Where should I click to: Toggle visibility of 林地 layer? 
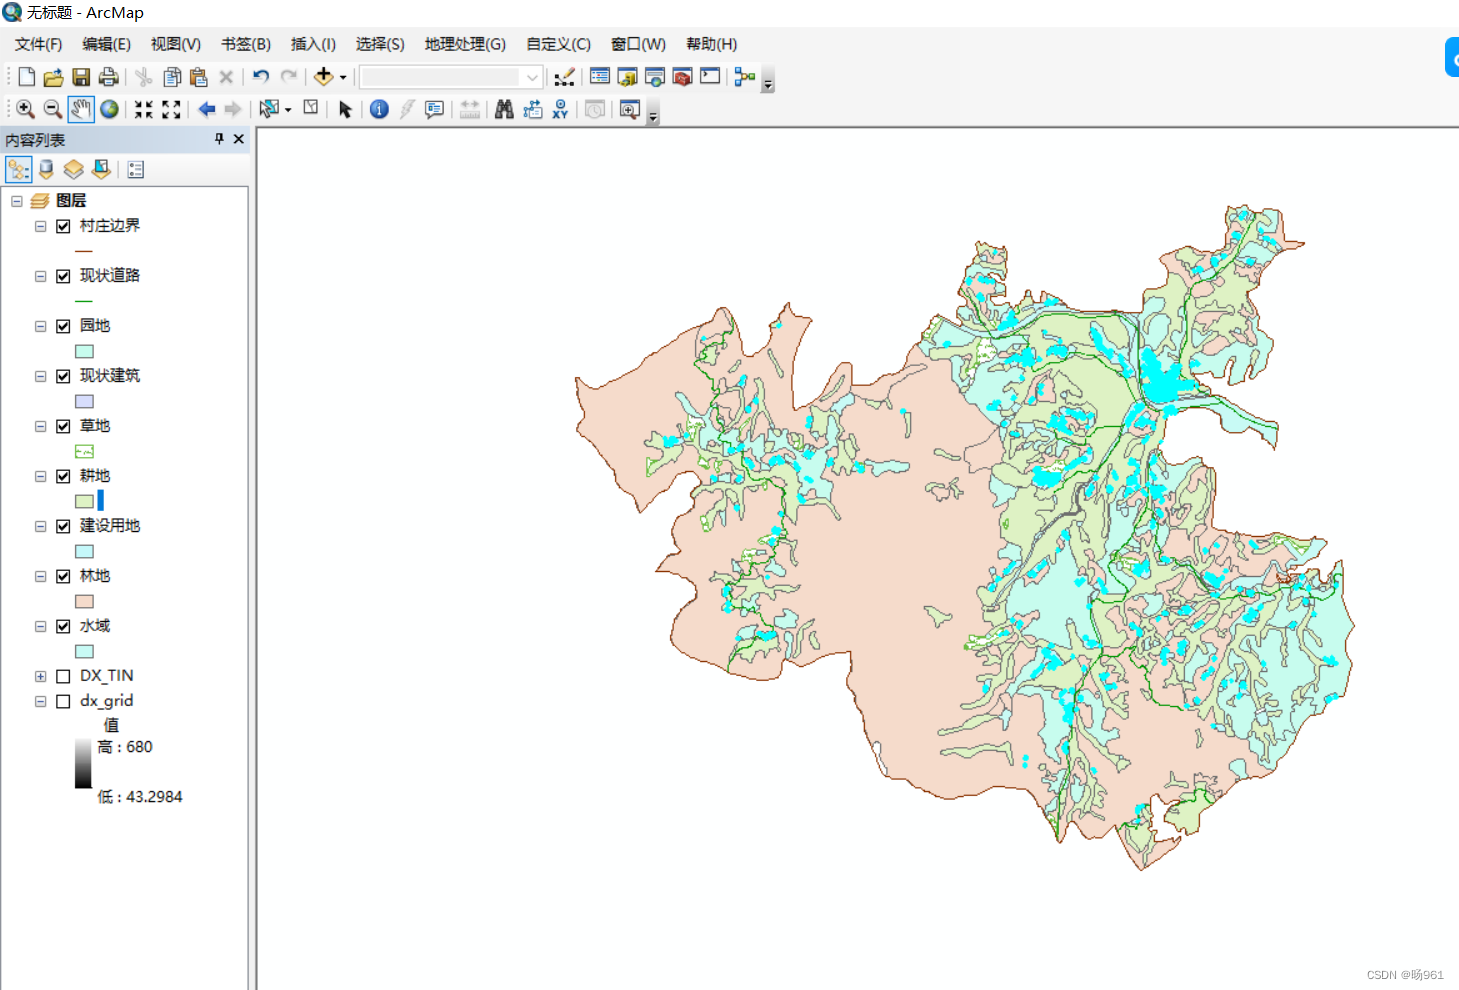[x=63, y=576]
